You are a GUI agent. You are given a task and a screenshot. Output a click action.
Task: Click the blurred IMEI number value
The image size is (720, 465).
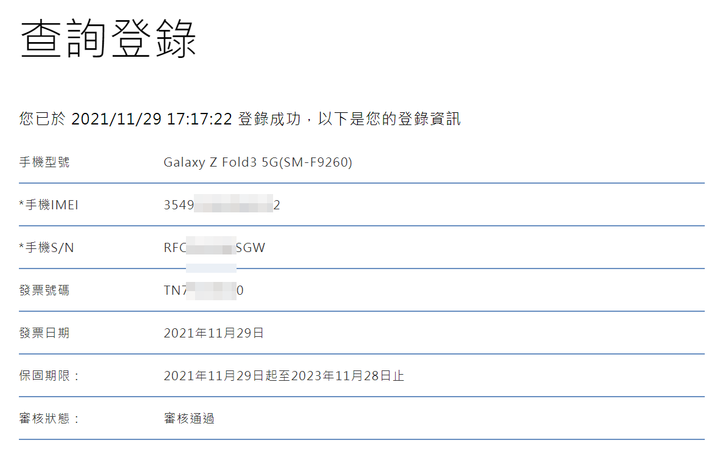(x=222, y=205)
